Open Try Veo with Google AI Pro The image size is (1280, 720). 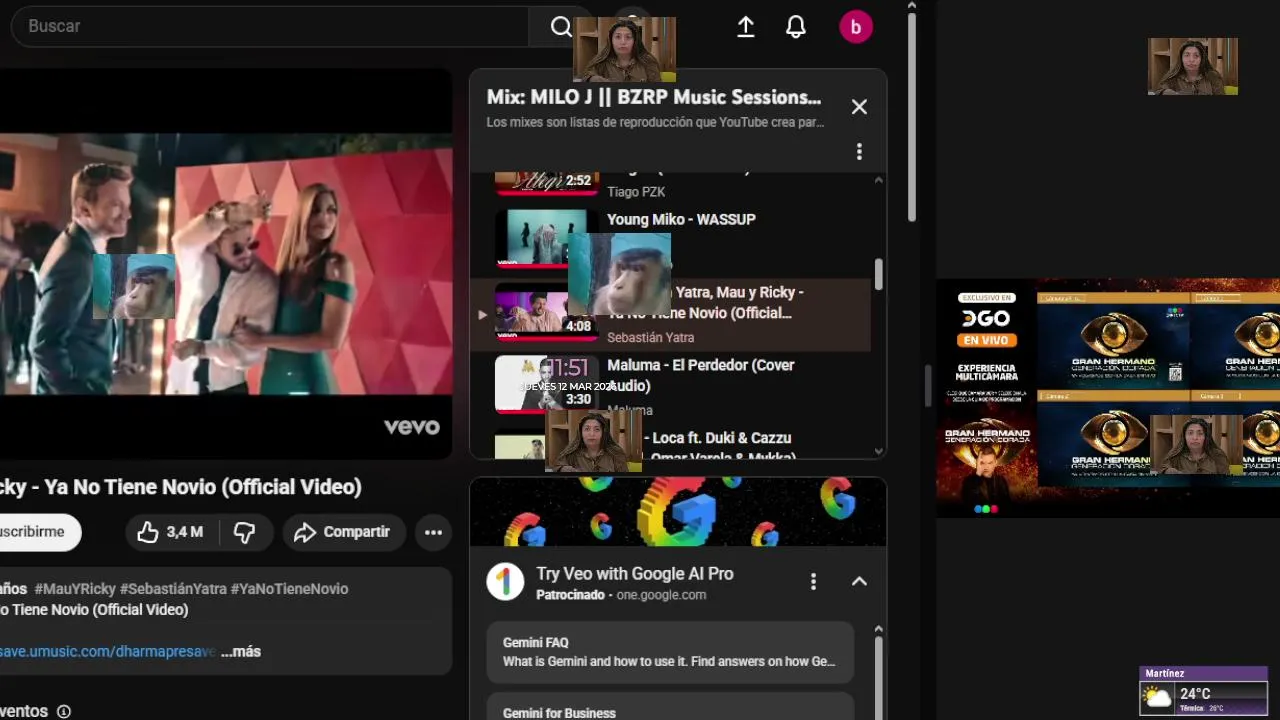tap(635, 574)
